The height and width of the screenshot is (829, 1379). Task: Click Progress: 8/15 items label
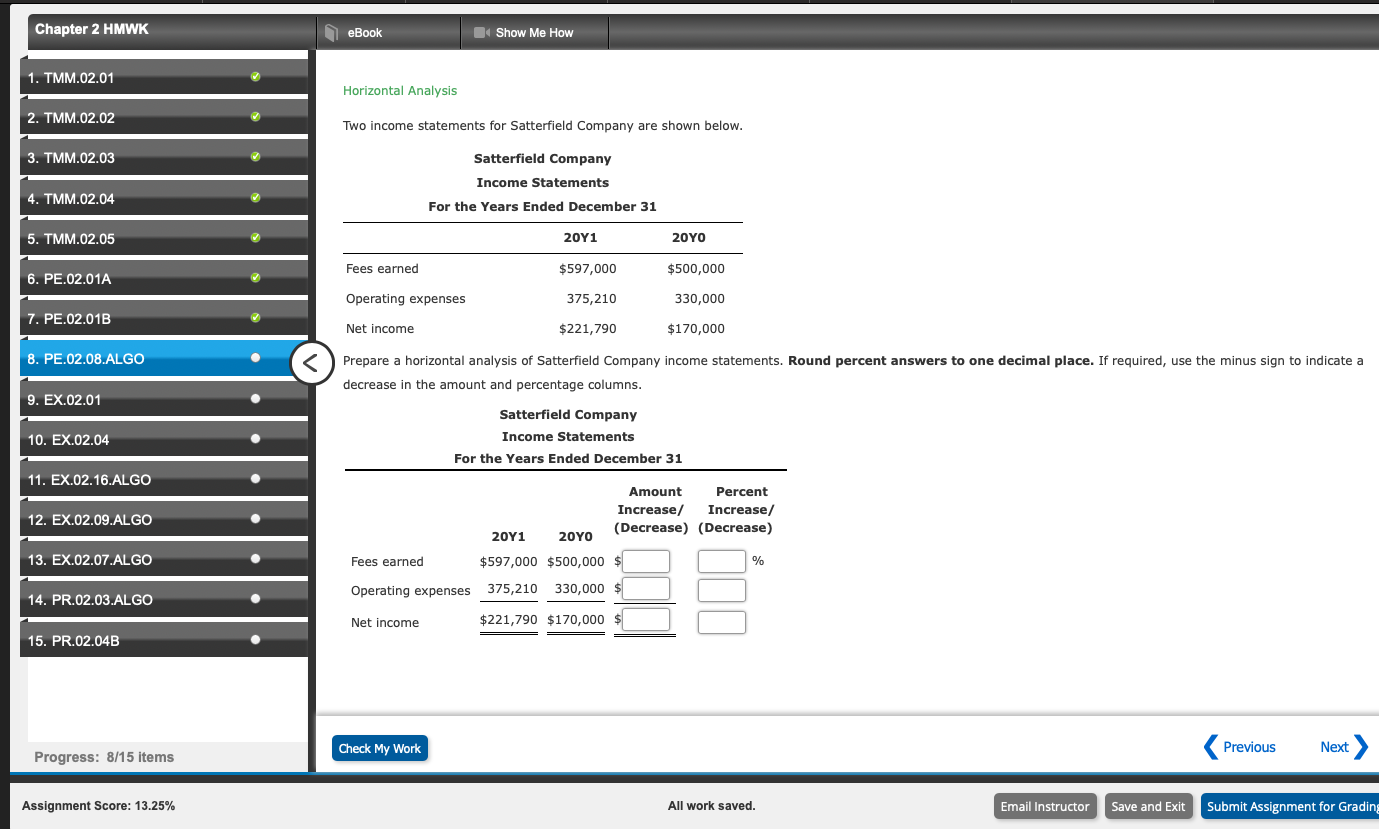pyautogui.click(x=104, y=757)
